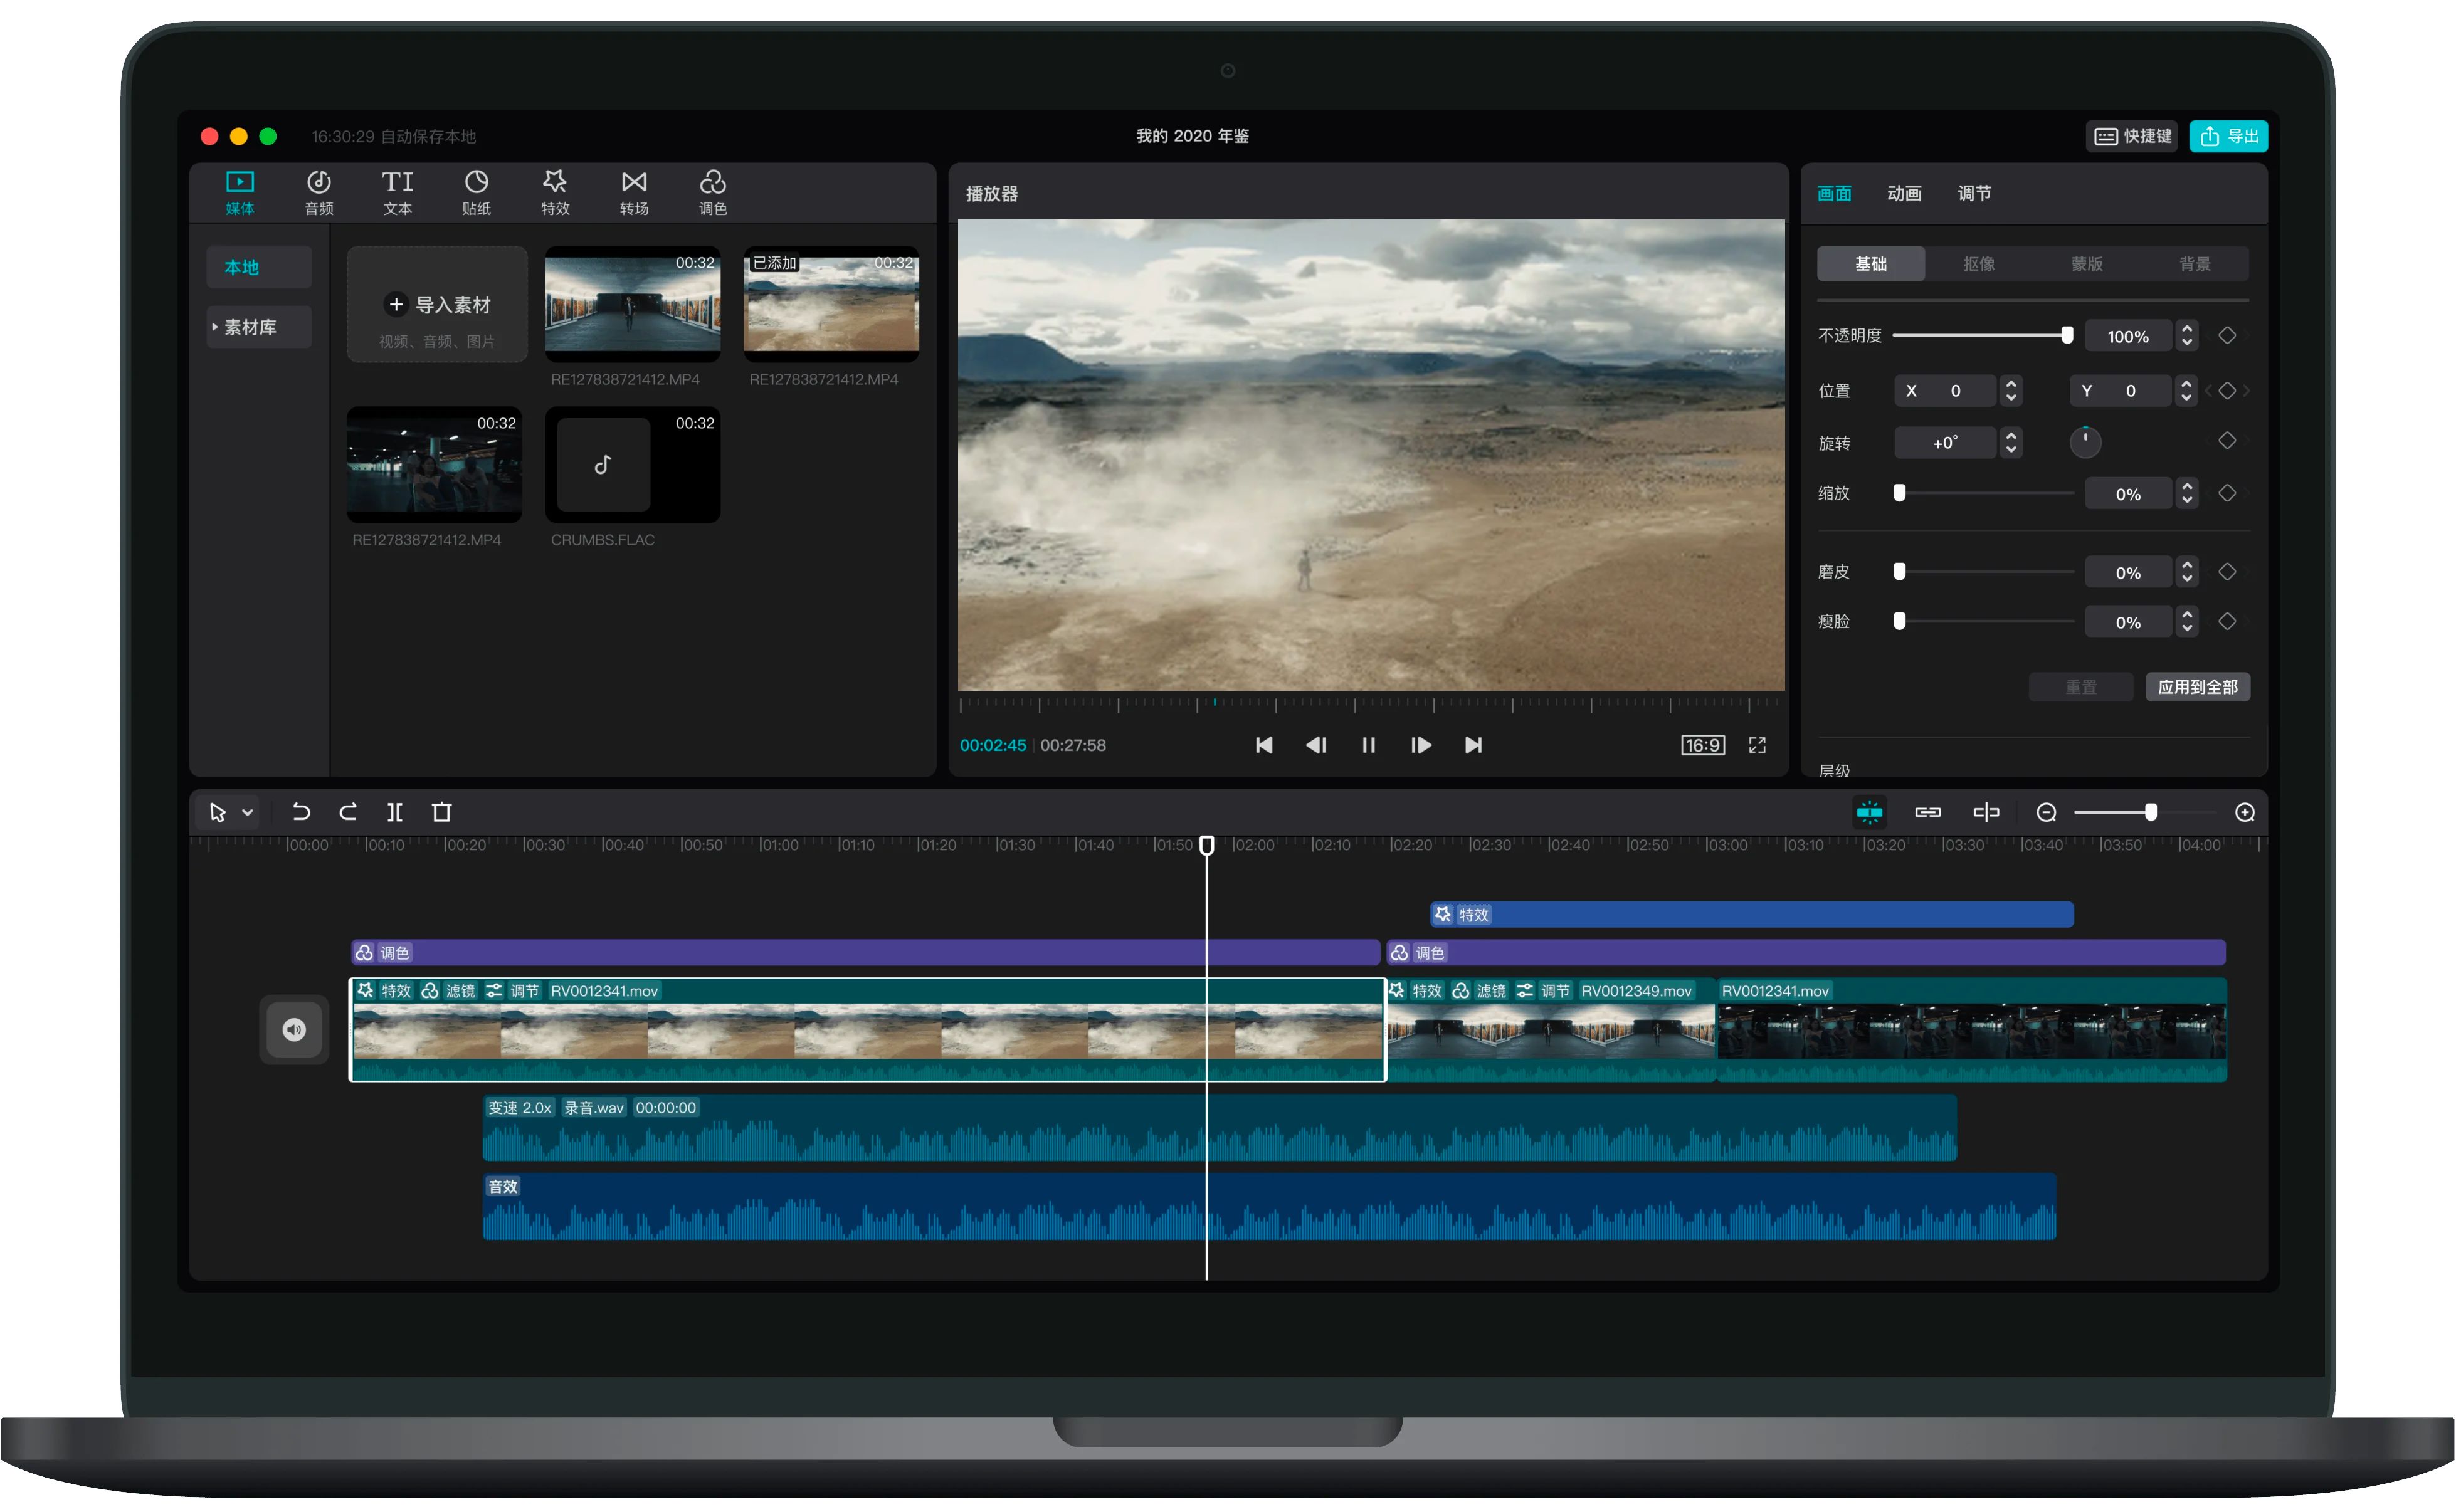Click the split clip tool icon
The height and width of the screenshot is (1512, 2456).
tap(395, 812)
